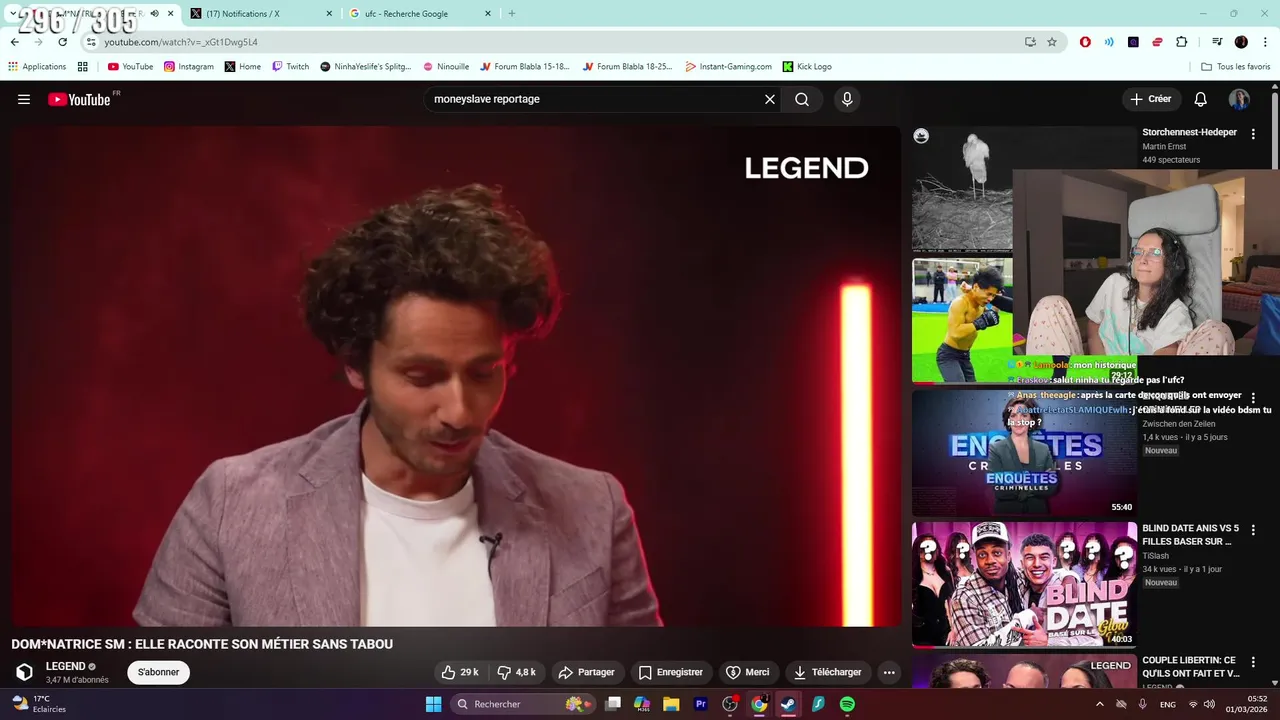This screenshot has width=1280, height=720.
Task: Click the video player to pause playback
Action: (x=456, y=375)
